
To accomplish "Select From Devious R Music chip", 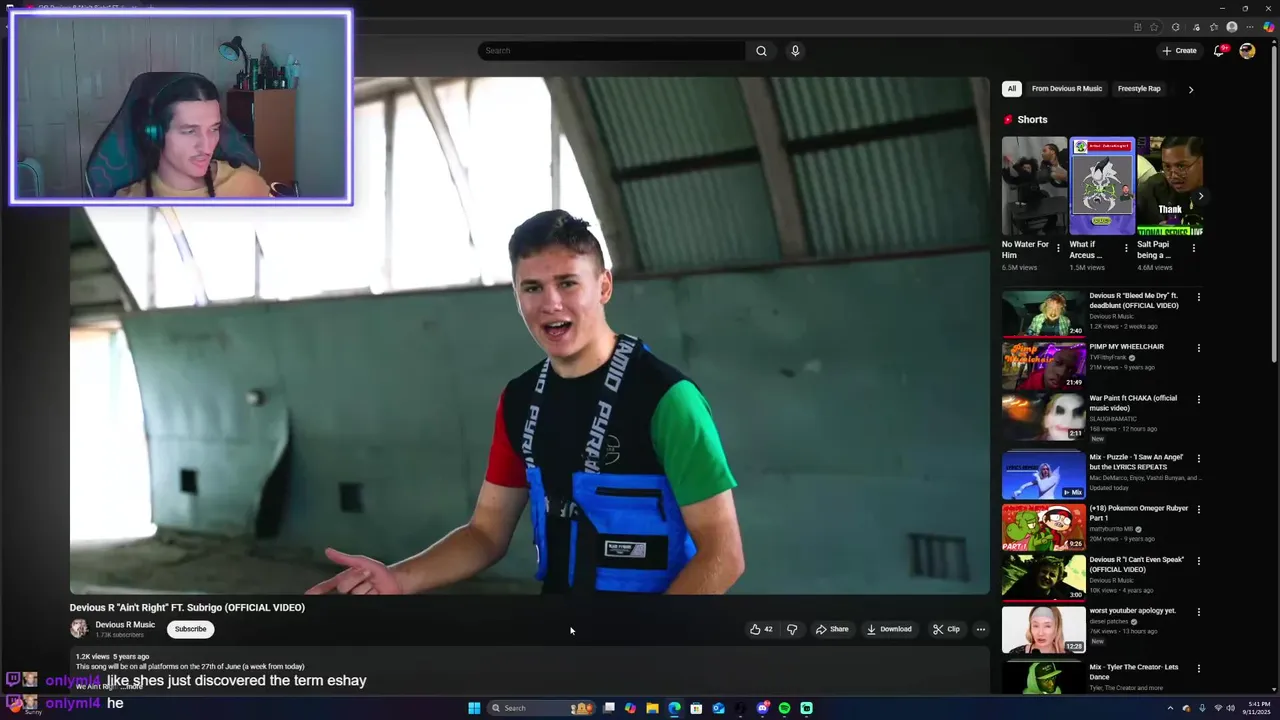I will (x=1067, y=89).
